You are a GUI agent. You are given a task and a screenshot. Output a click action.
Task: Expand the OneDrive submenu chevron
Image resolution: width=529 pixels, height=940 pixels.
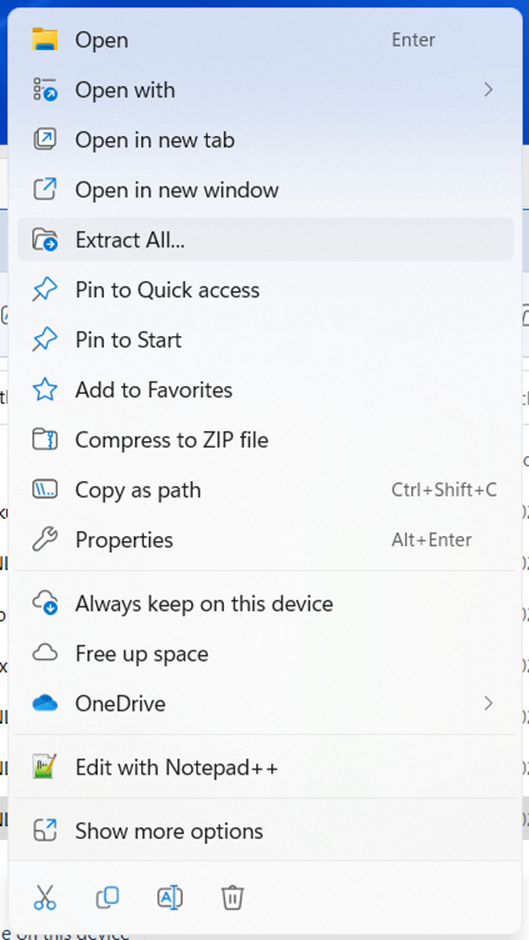pos(488,703)
